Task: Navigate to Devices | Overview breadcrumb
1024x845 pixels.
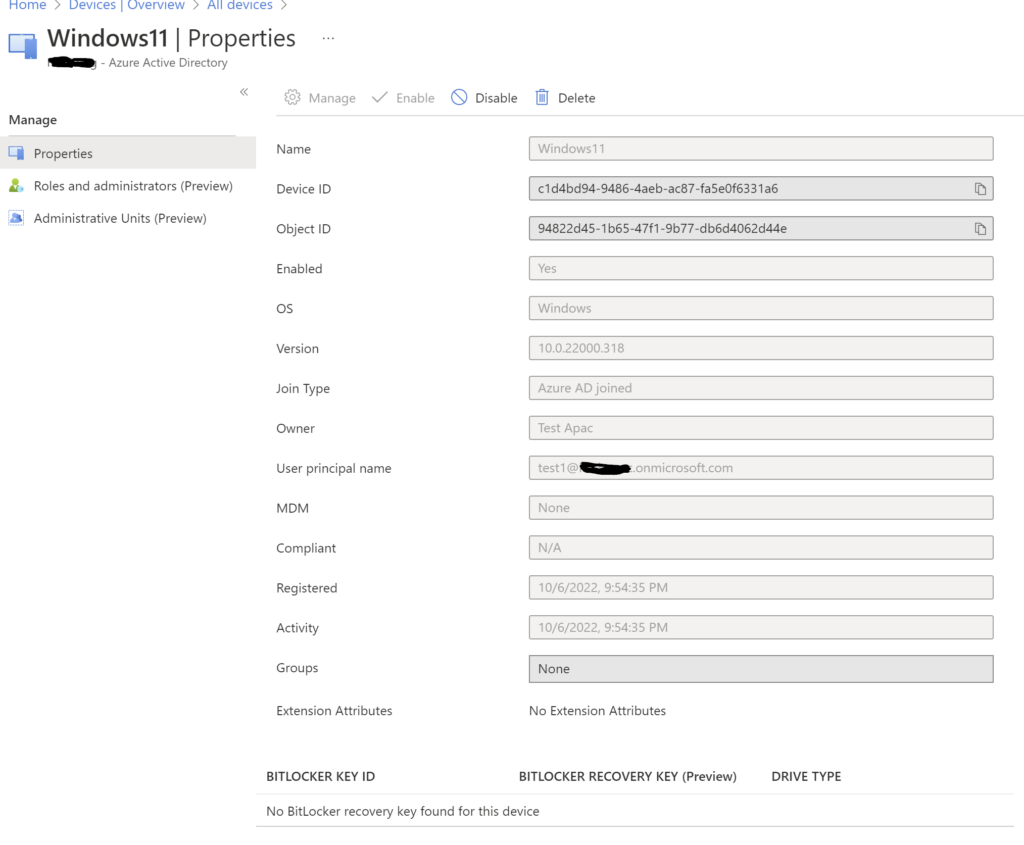Action: [x=126, y=6]
